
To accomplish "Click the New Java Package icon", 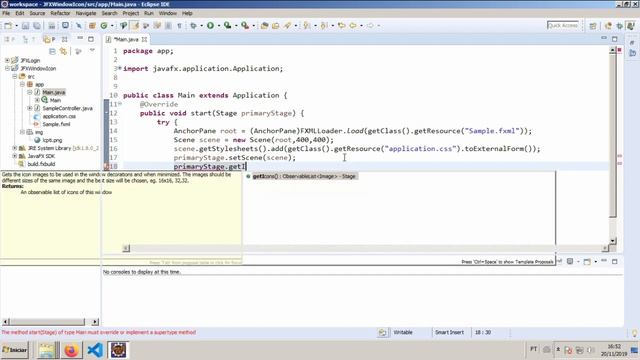I will (x=92, y=26).
